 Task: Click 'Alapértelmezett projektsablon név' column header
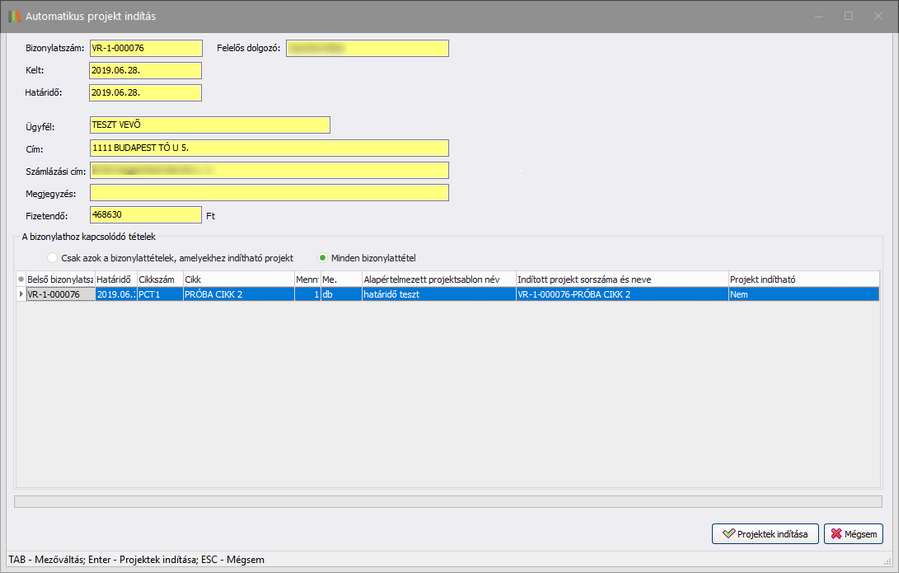point(437,280)
